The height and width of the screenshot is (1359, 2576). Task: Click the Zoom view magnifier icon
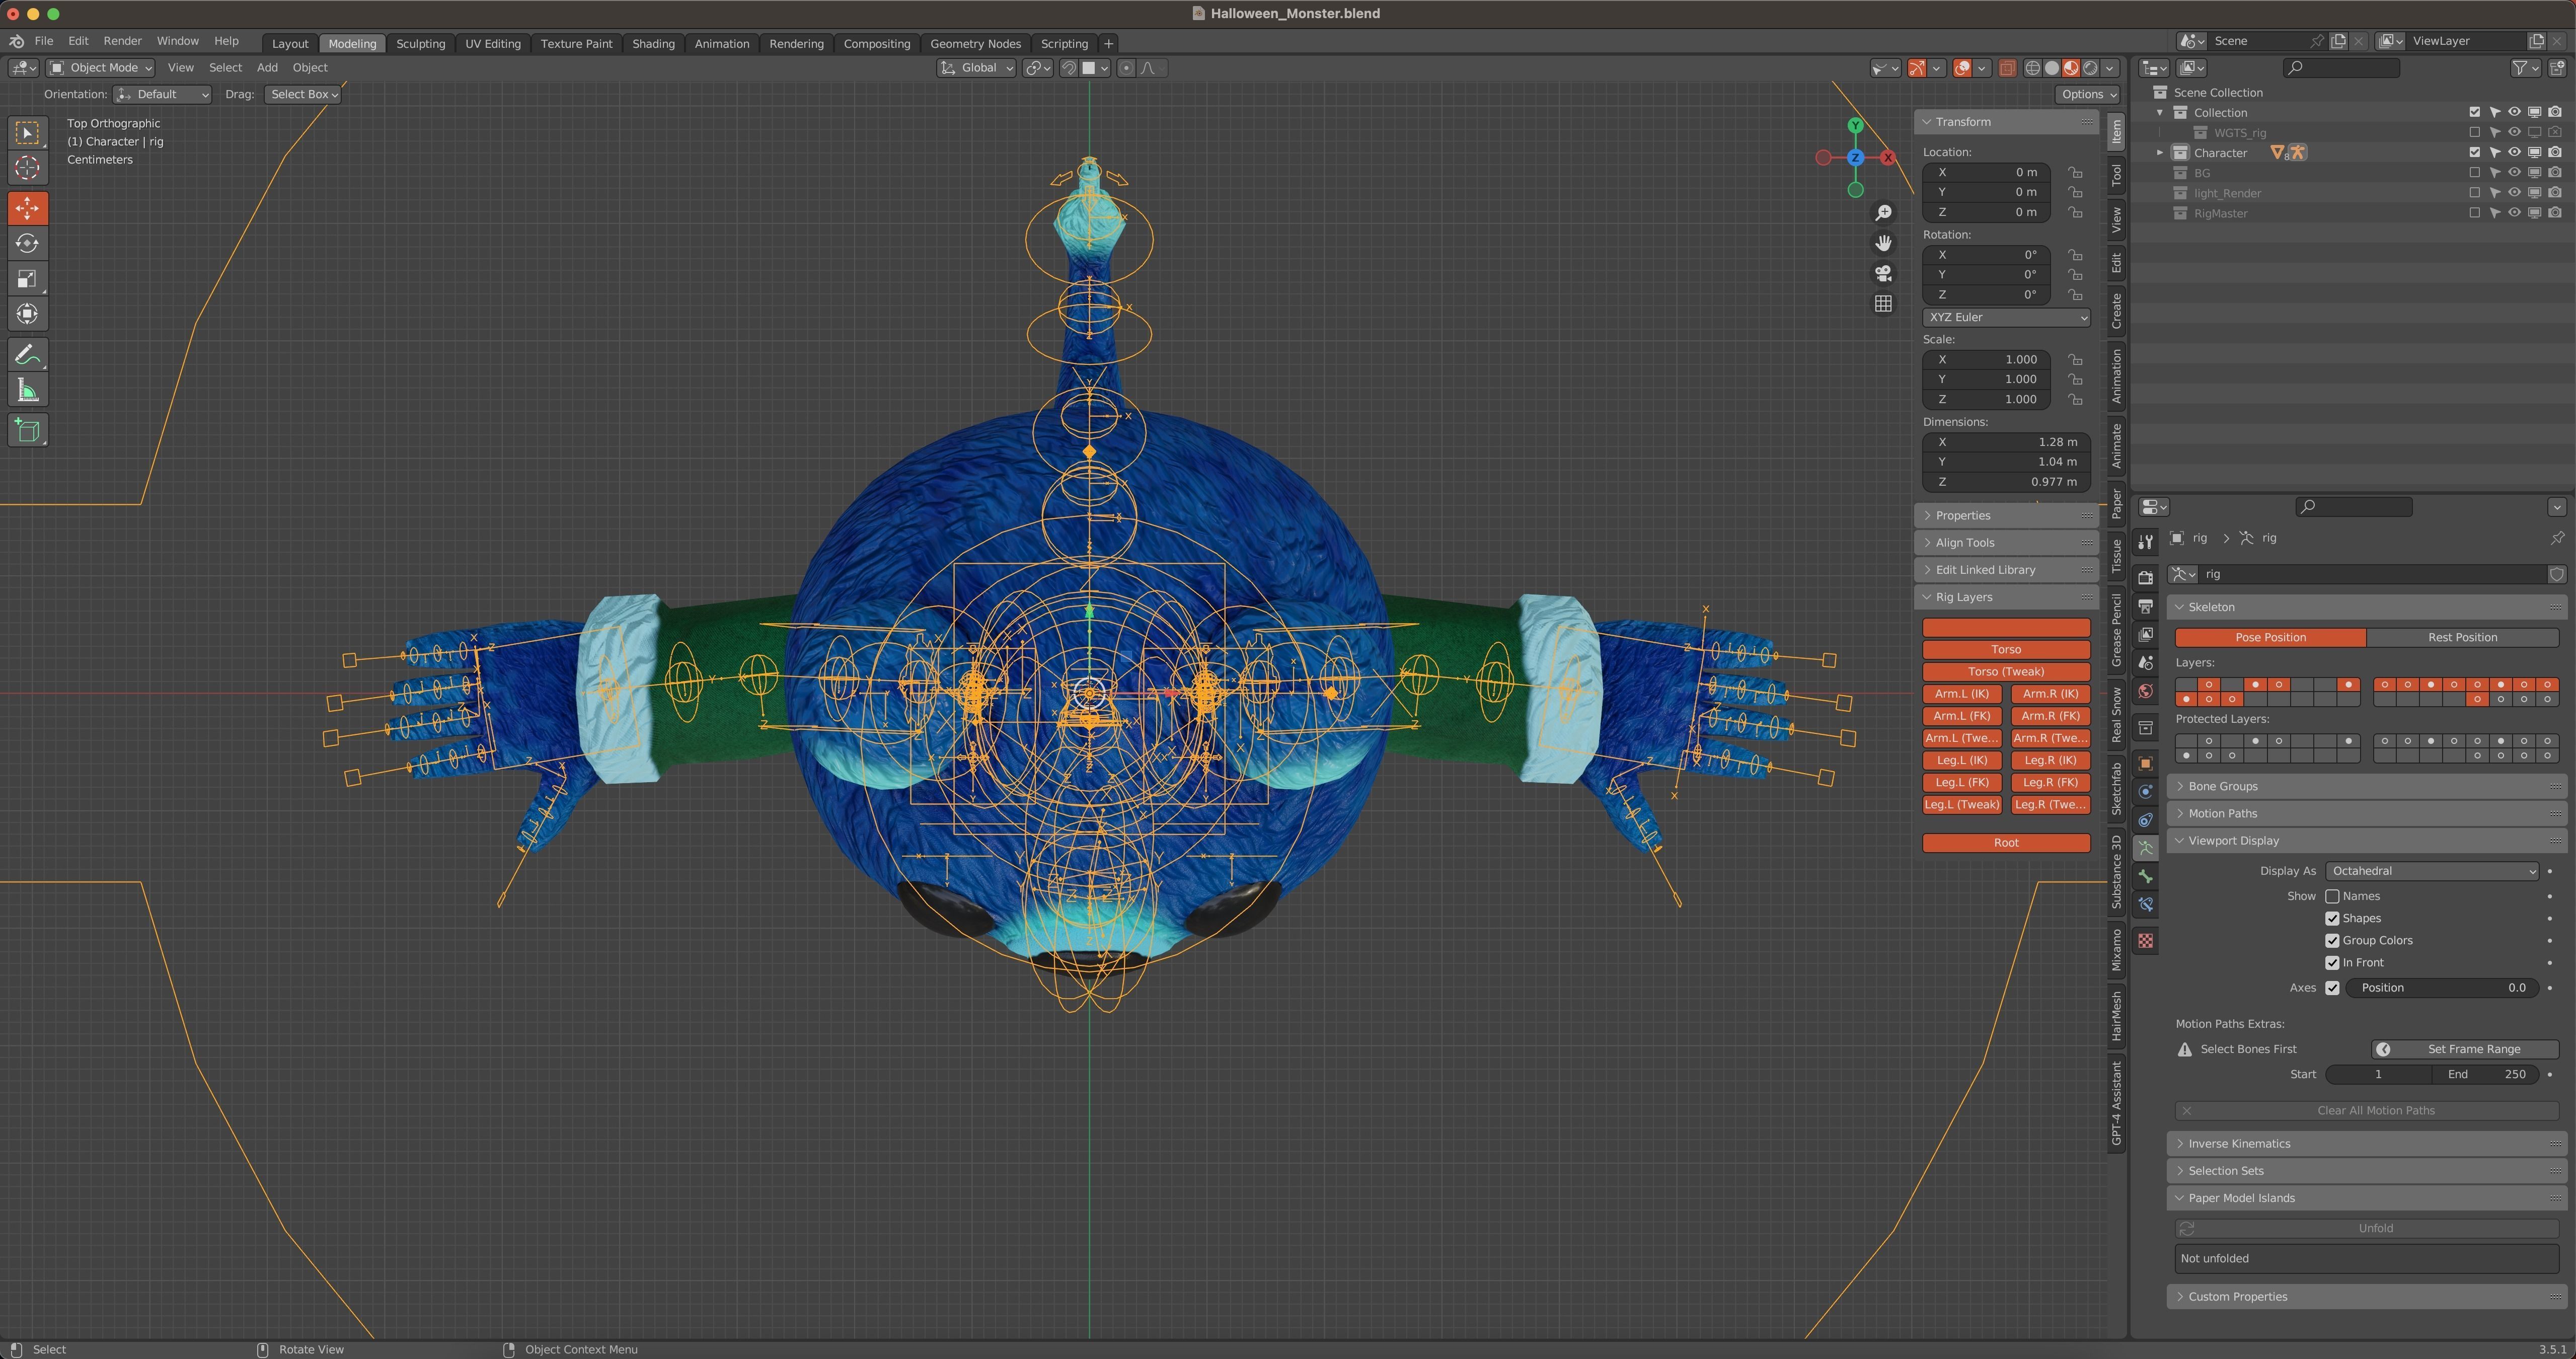(1883, 213)
